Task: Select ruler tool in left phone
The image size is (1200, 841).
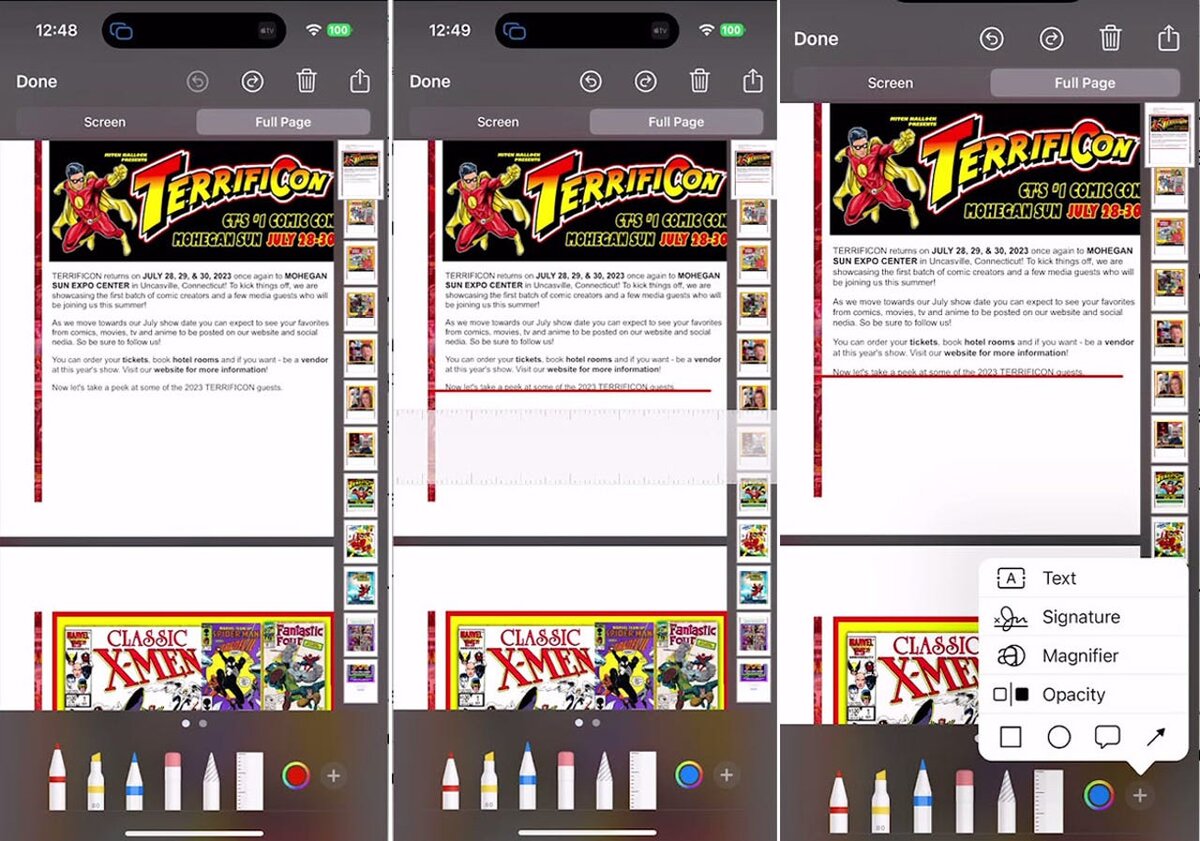Action: coord(249,780)
